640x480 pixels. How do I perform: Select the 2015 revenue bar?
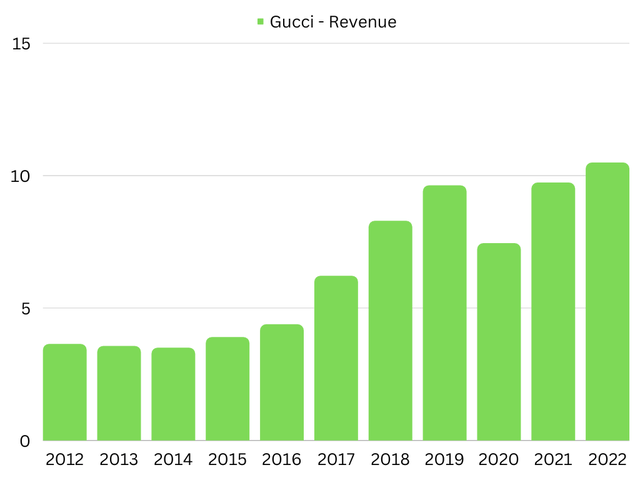pos(228,389)
